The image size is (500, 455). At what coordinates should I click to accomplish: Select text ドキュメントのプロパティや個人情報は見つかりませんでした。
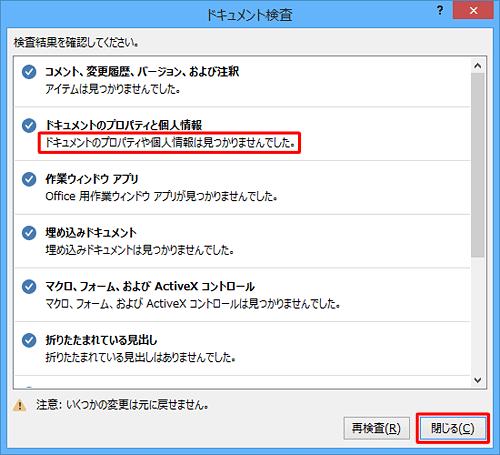170,143
